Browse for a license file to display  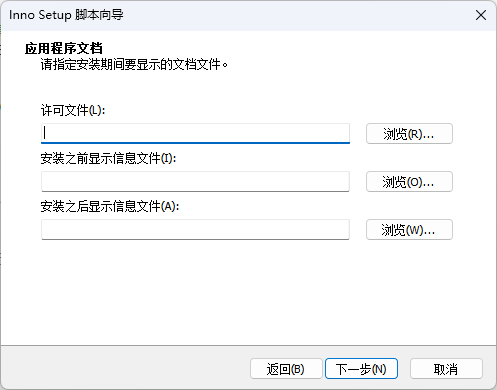click(x=409, y=134)
